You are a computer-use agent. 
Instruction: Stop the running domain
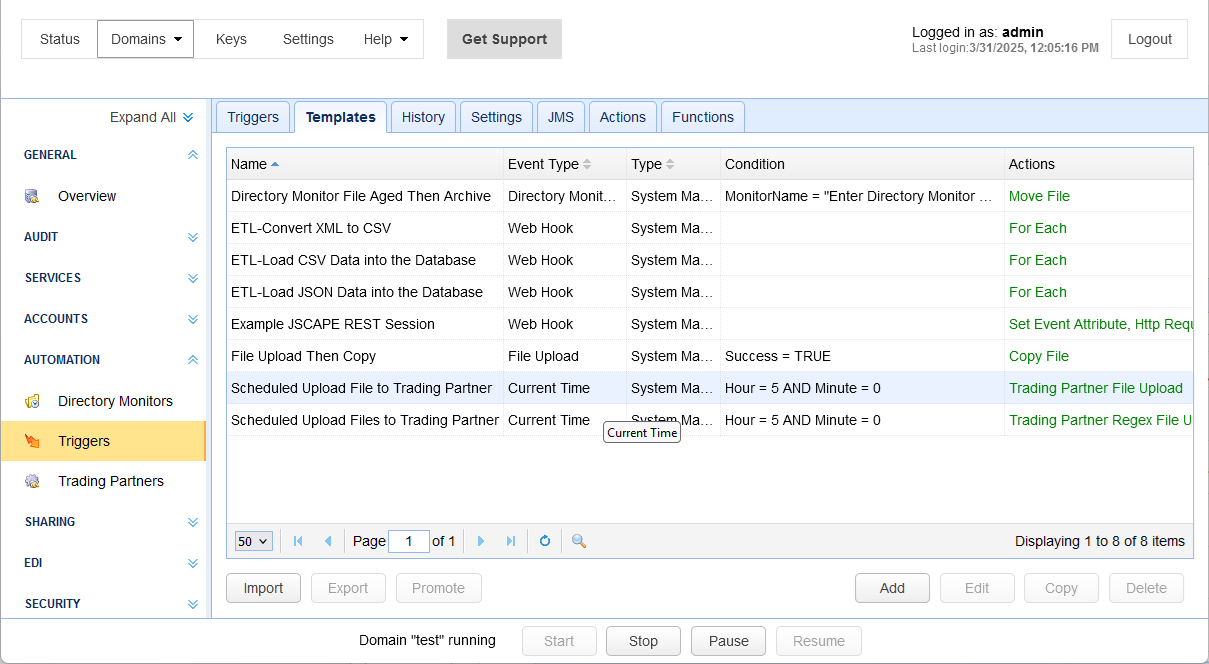tap(643, 641)
